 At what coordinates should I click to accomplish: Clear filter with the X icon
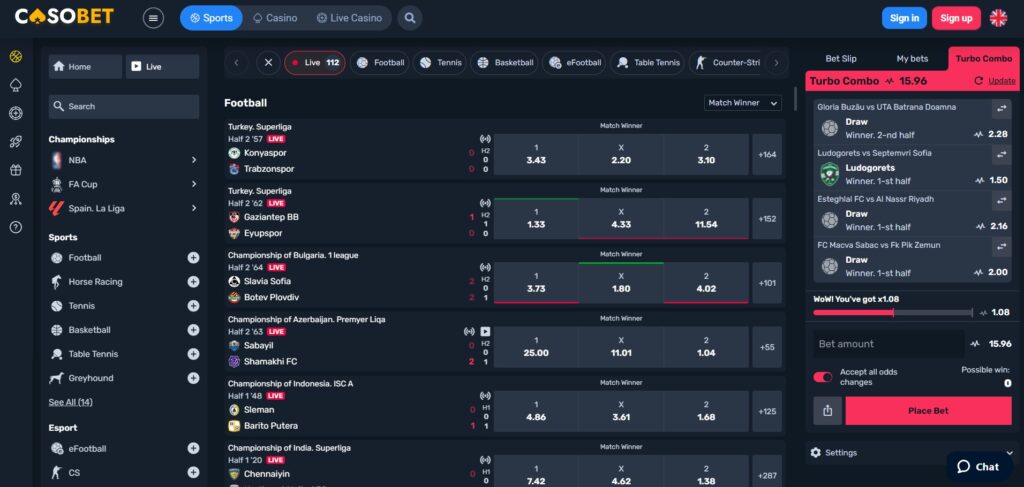(x=267, y=63)
